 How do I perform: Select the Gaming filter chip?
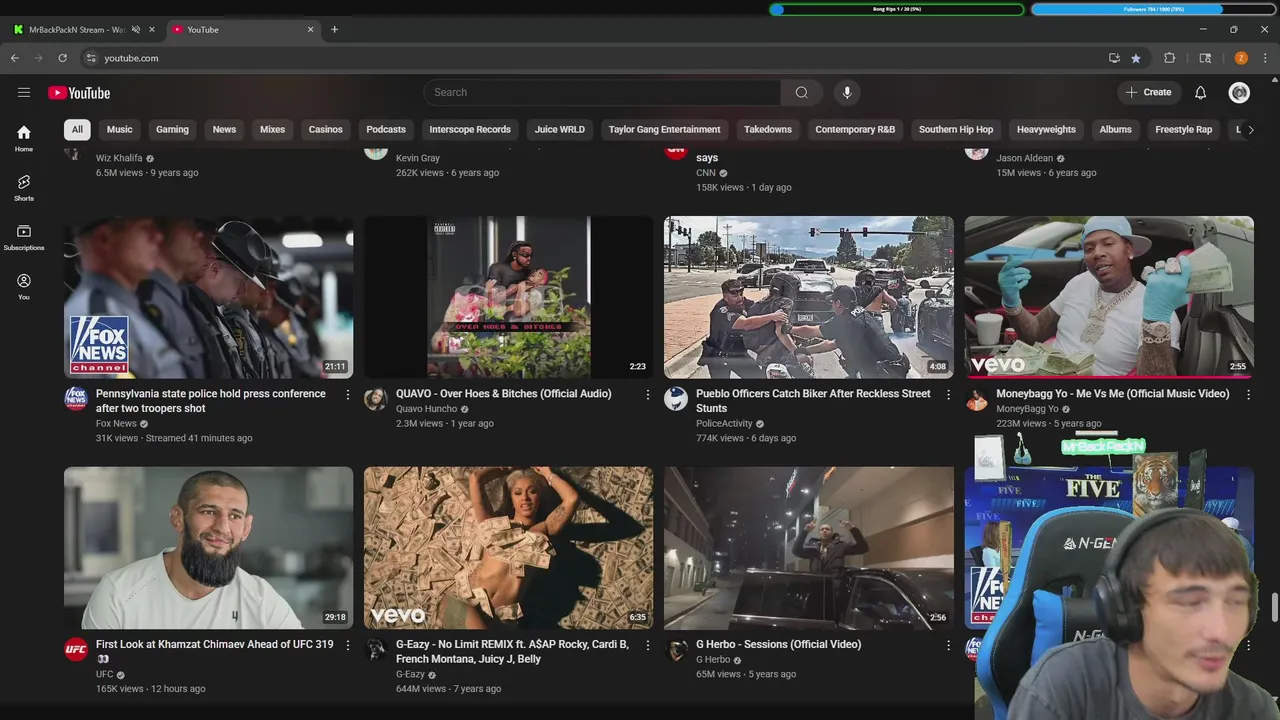point(172,129)
